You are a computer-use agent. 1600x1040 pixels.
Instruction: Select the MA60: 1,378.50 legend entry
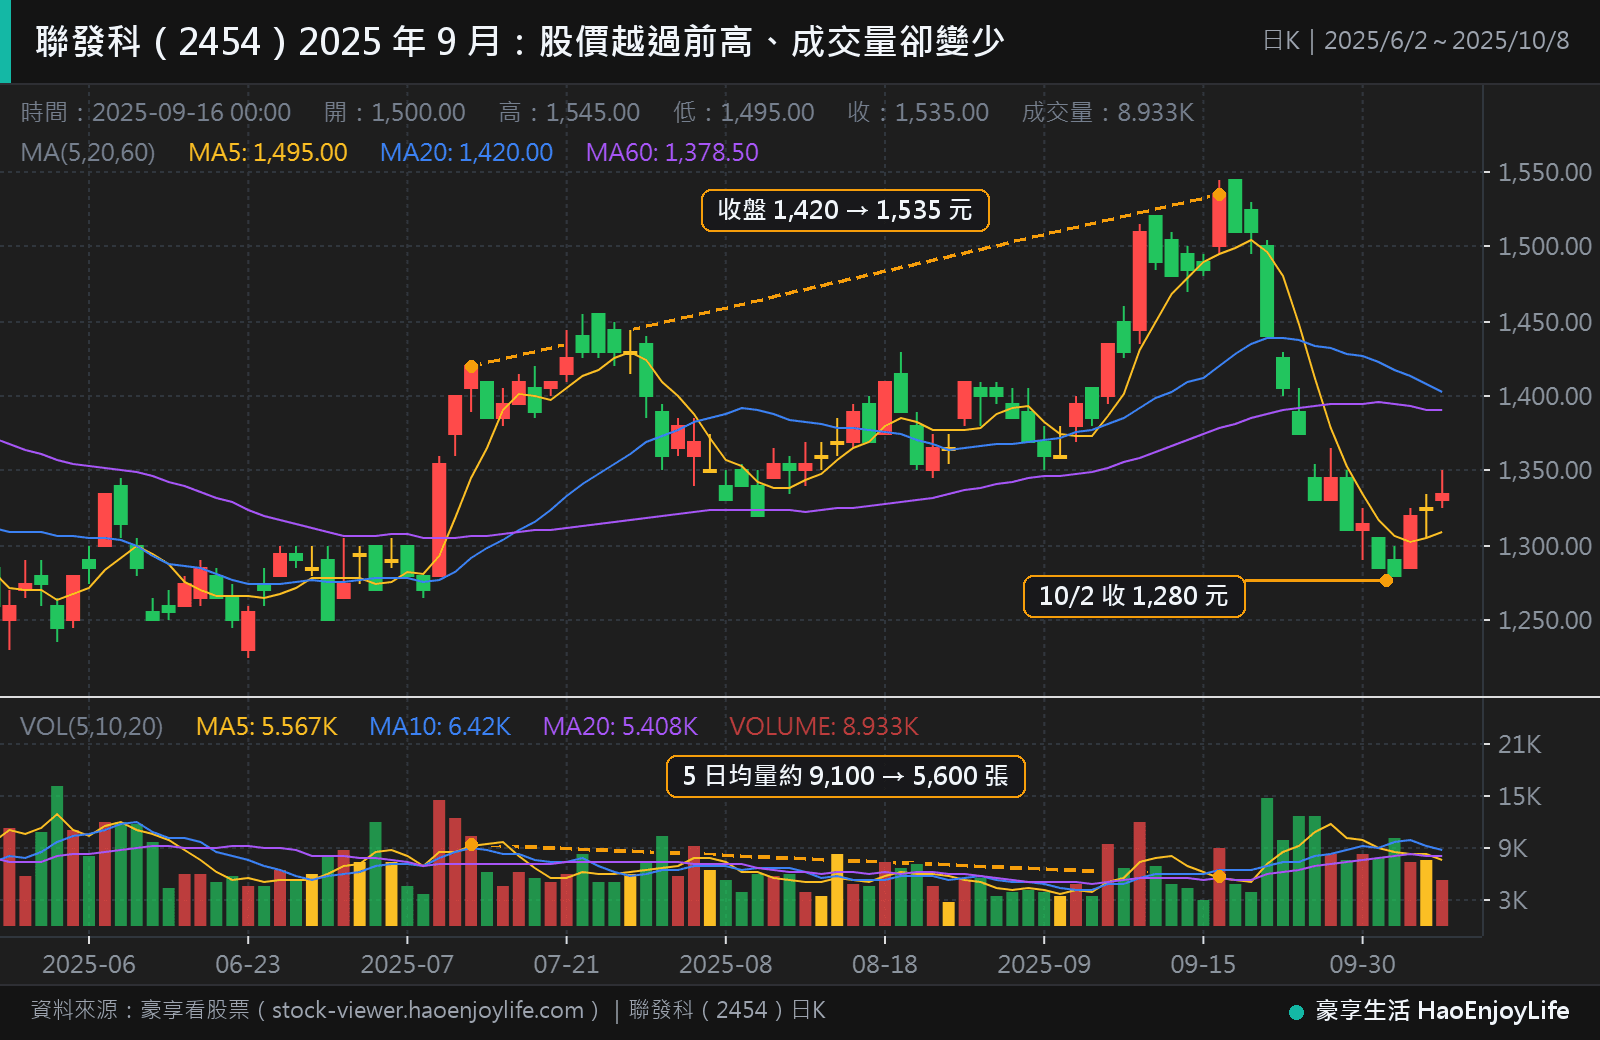(672, 152)
